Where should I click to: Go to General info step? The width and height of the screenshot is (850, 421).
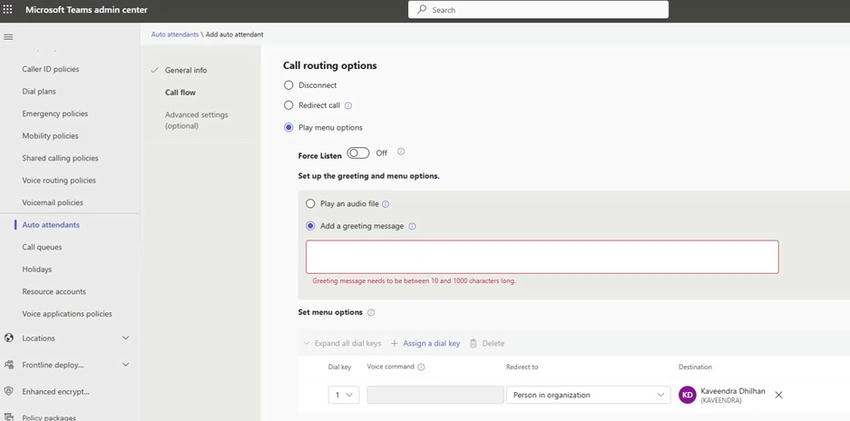tap(186, 70)
